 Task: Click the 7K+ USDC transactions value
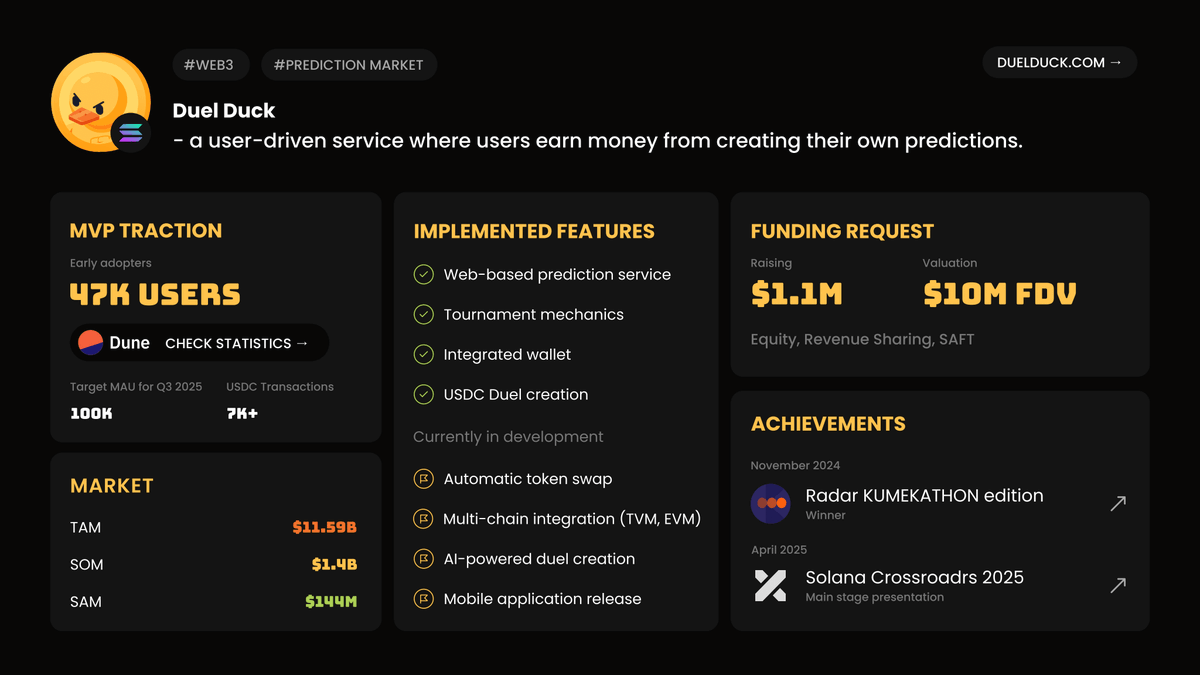242,413
